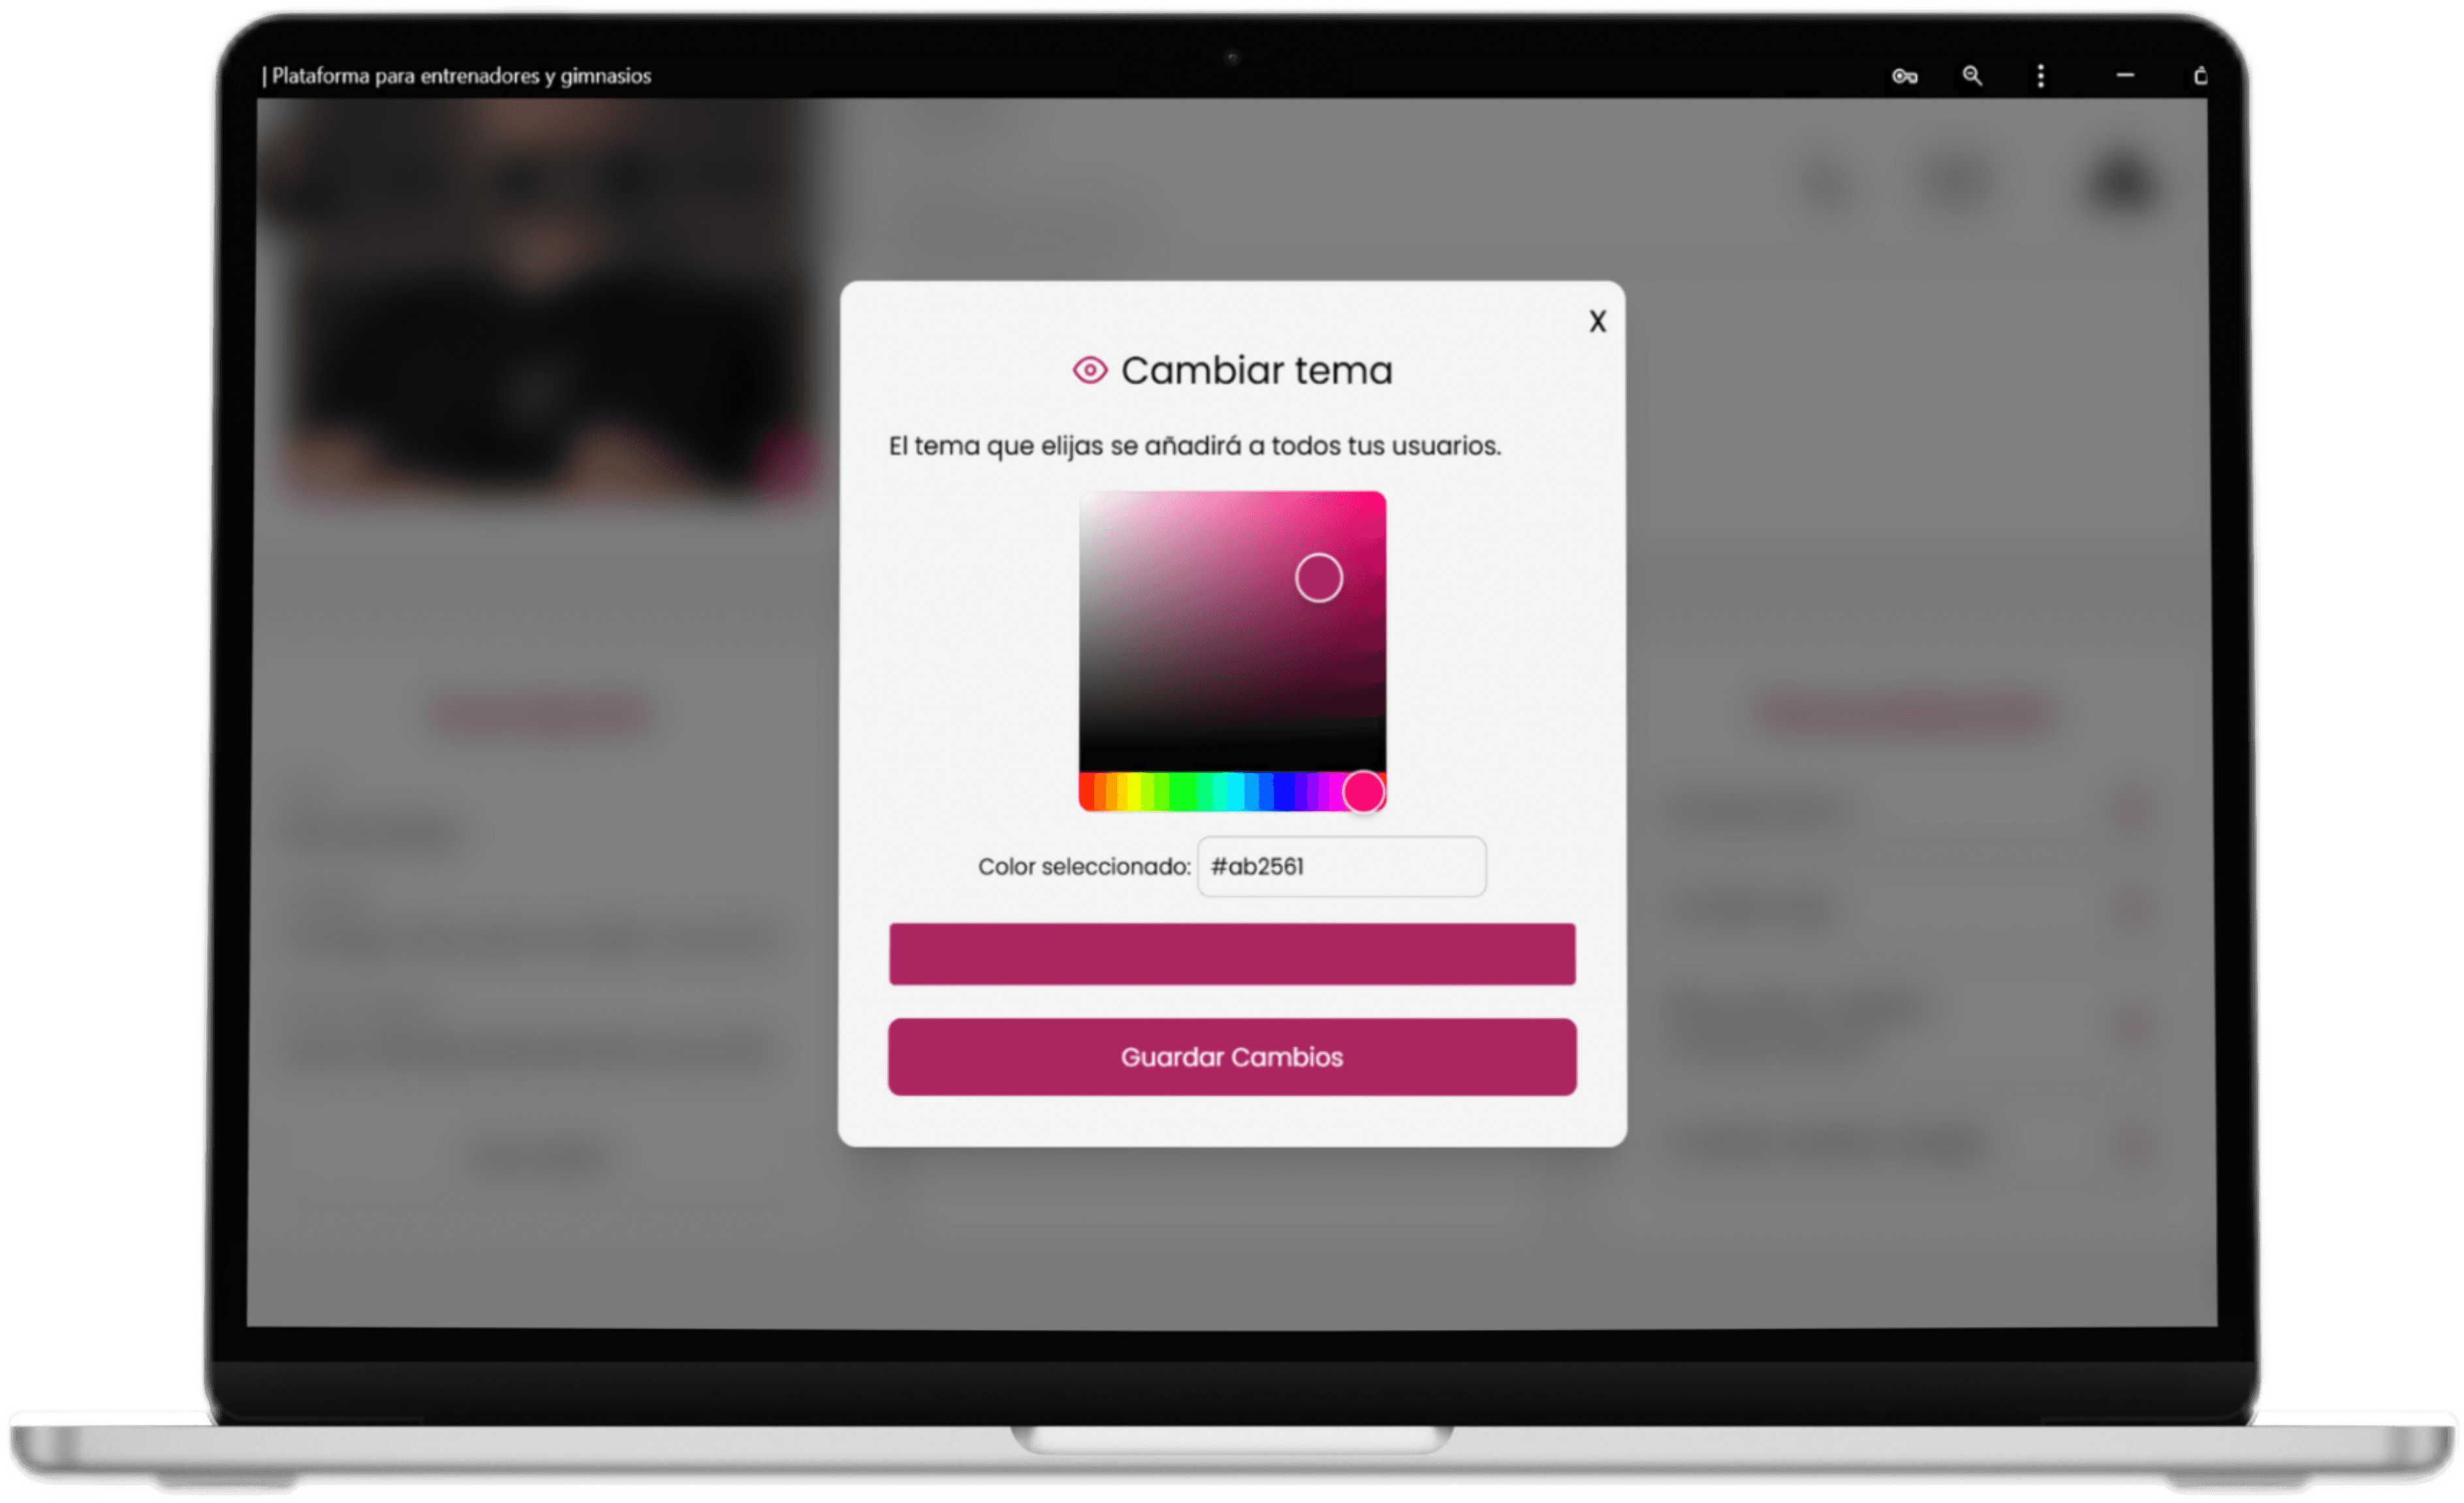Click the password key icon in title bar
This screenshot has height=1503, width=2464.
1904,77
